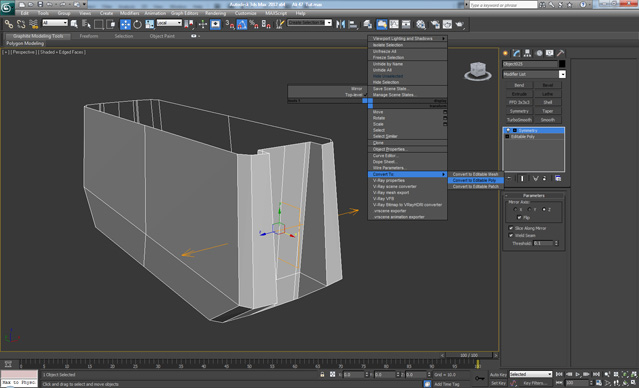Open the Rendering menu
The image size is (639, 388).
click(215, 13)
